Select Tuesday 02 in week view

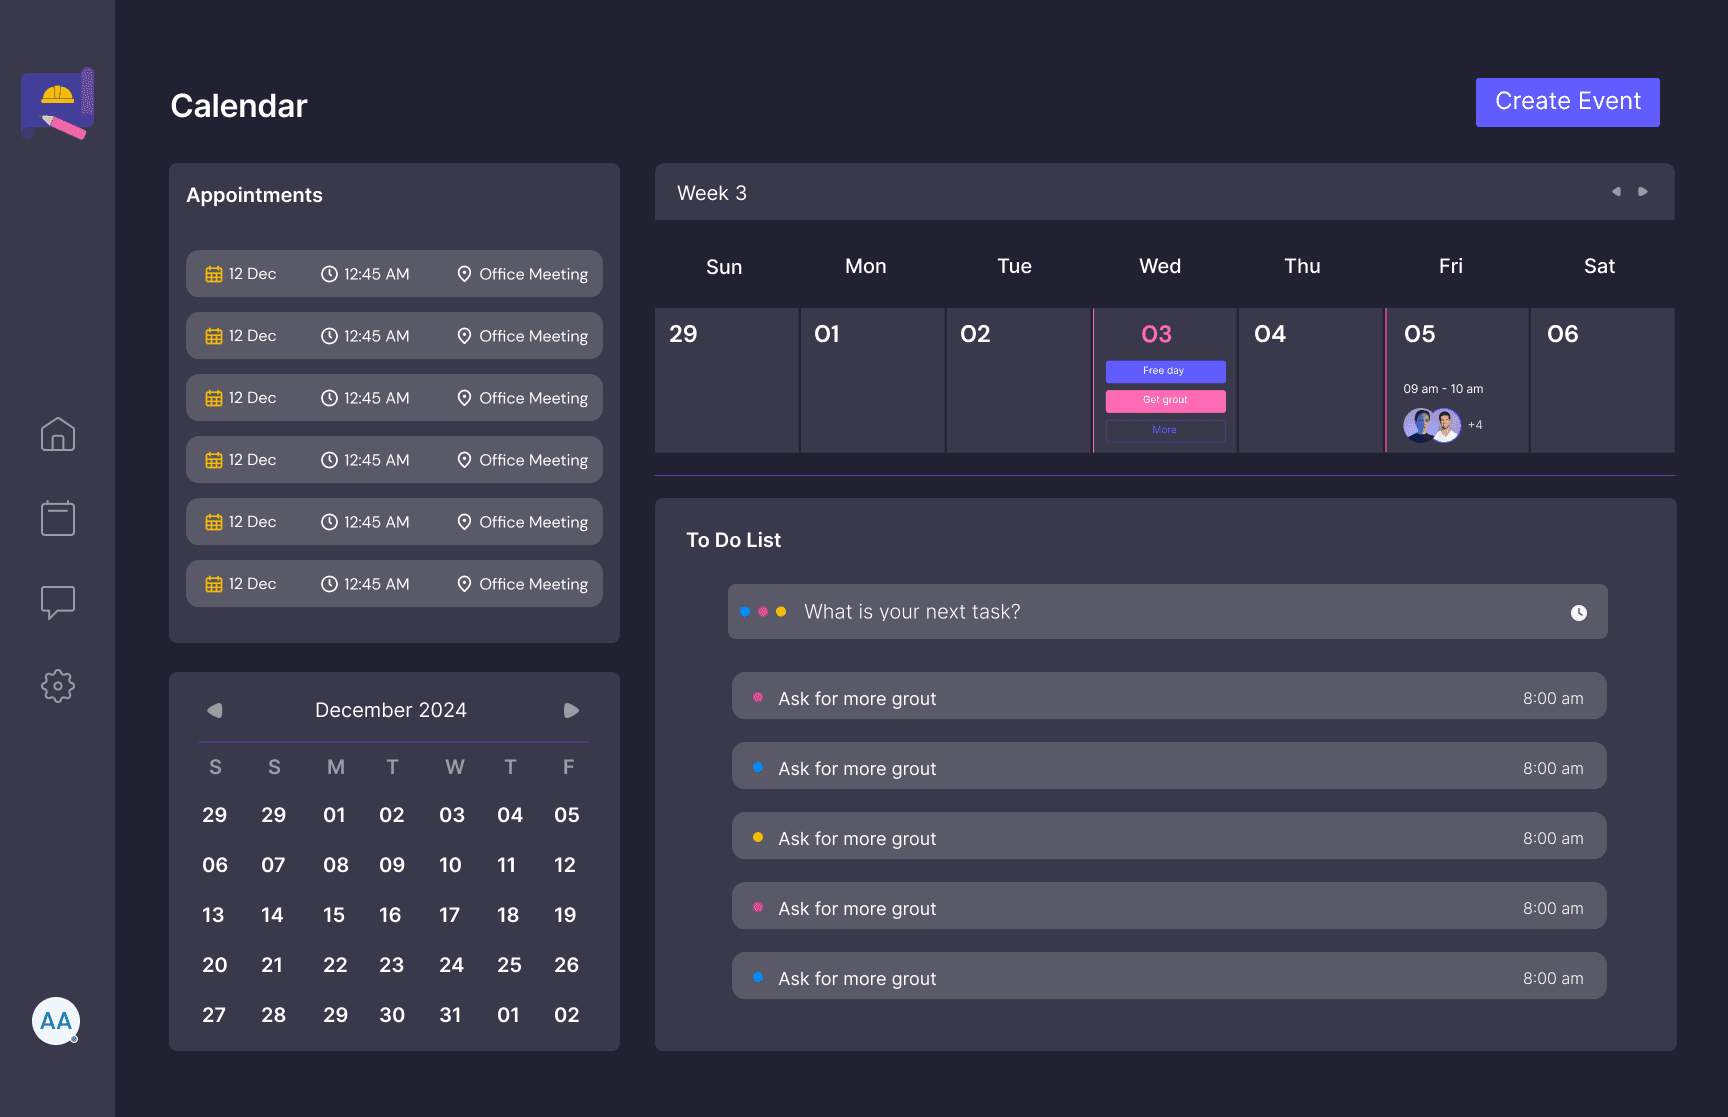pos(1018,380)
